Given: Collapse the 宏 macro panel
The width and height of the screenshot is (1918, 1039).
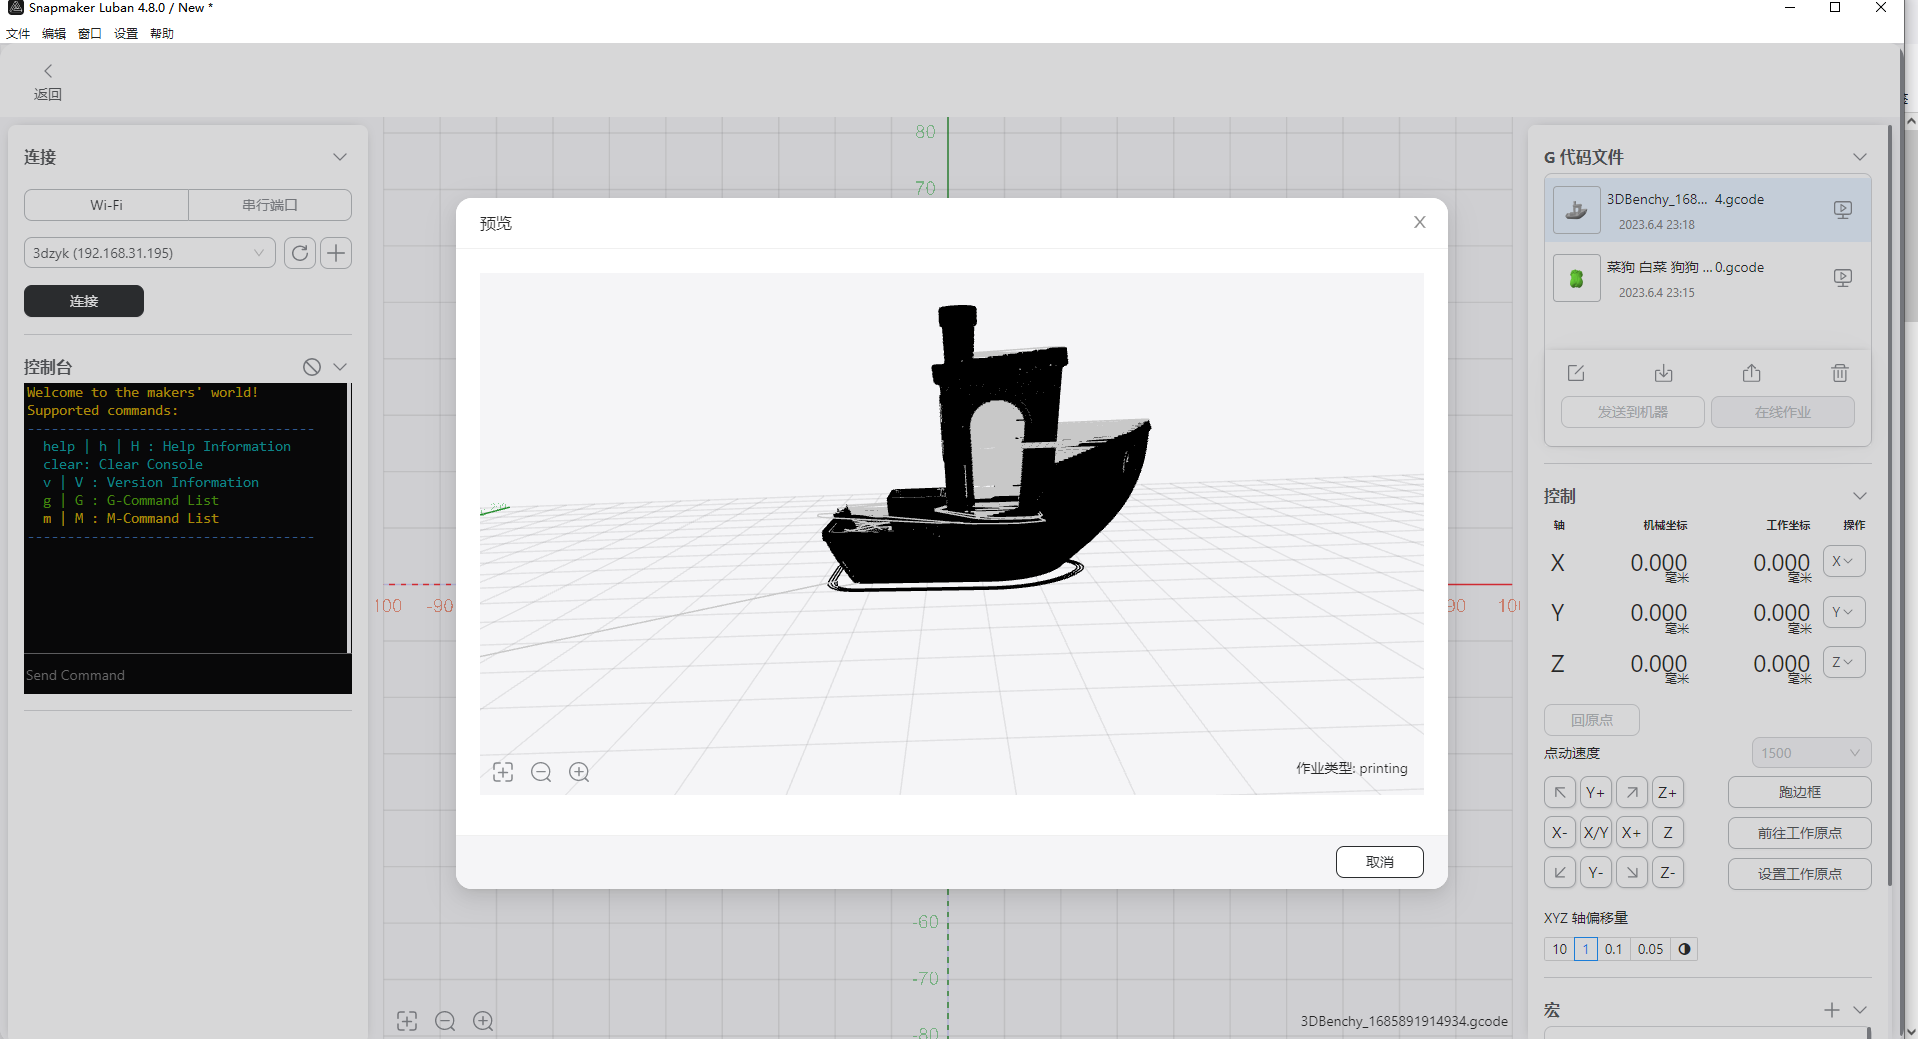Looking at the screenshot, I should [x=1860, y=1010].
